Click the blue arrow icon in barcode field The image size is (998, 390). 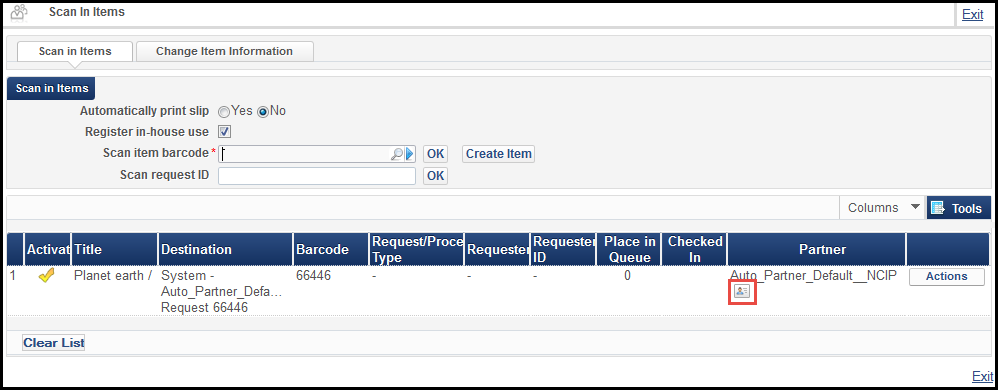point(410,154)
